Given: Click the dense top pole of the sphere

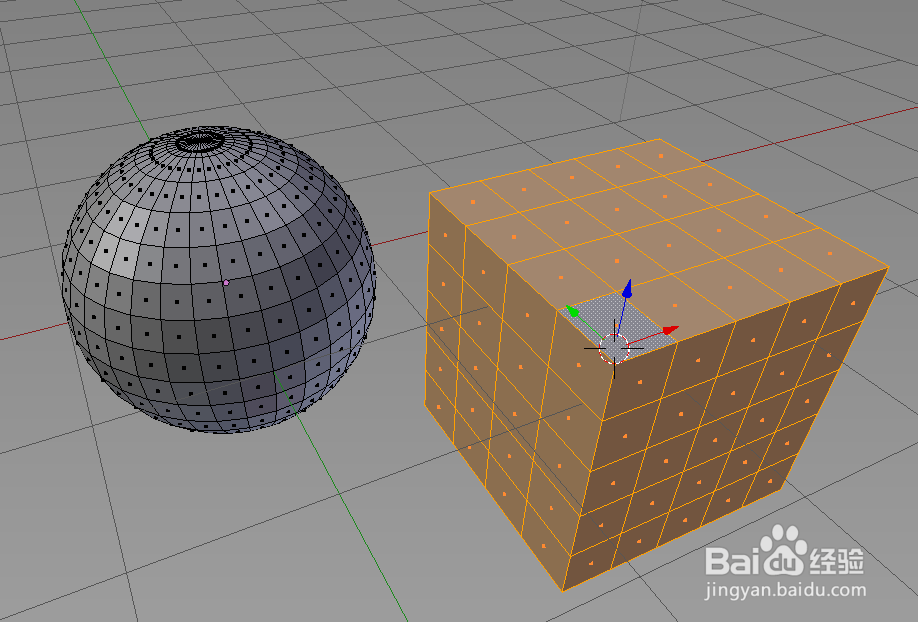Looking at the screenshot, I should pos(200,141).
